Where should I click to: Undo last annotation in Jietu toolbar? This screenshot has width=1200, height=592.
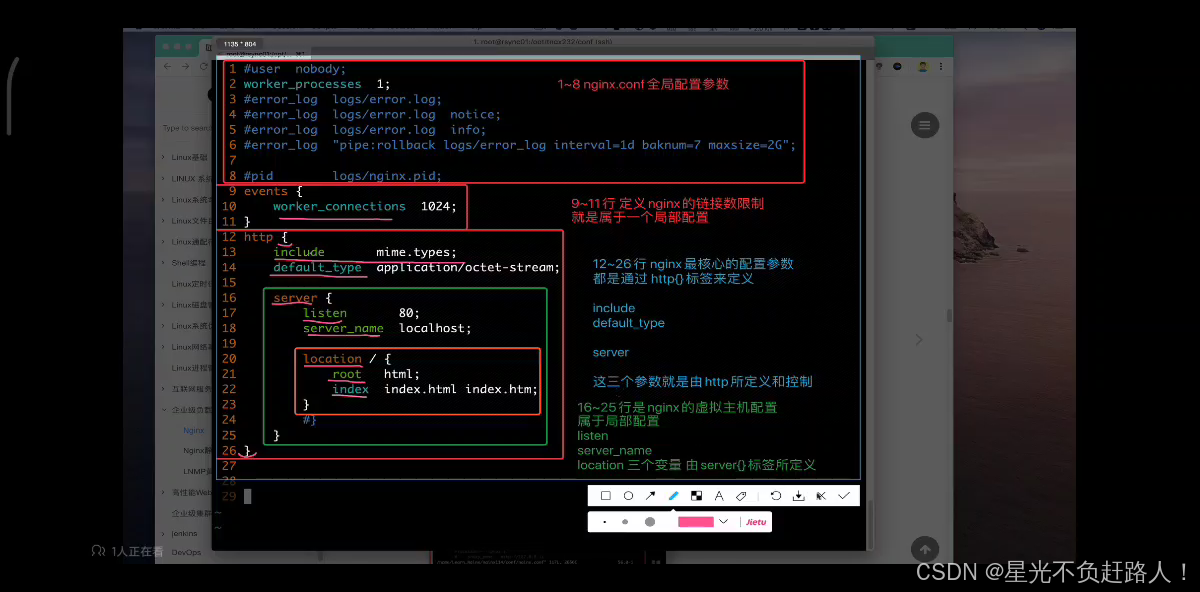(775, 495)
